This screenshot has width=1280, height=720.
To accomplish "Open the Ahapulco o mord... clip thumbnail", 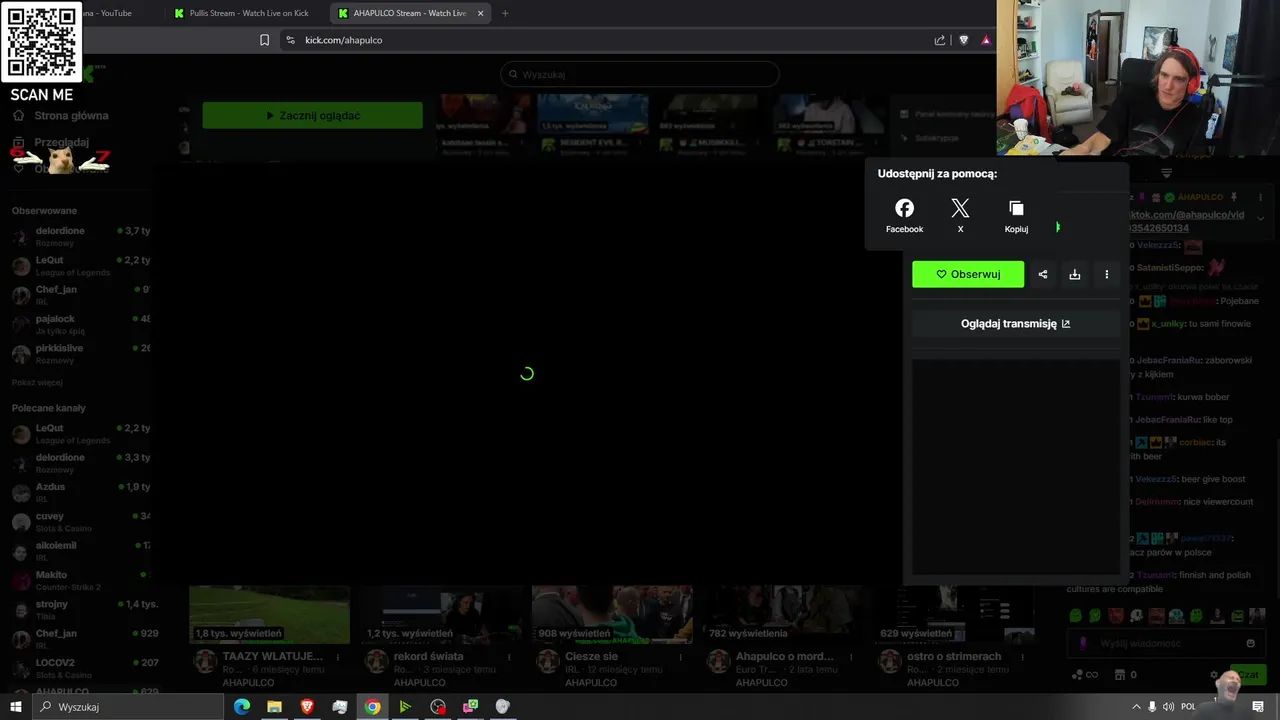I will (x=783, y=614).
